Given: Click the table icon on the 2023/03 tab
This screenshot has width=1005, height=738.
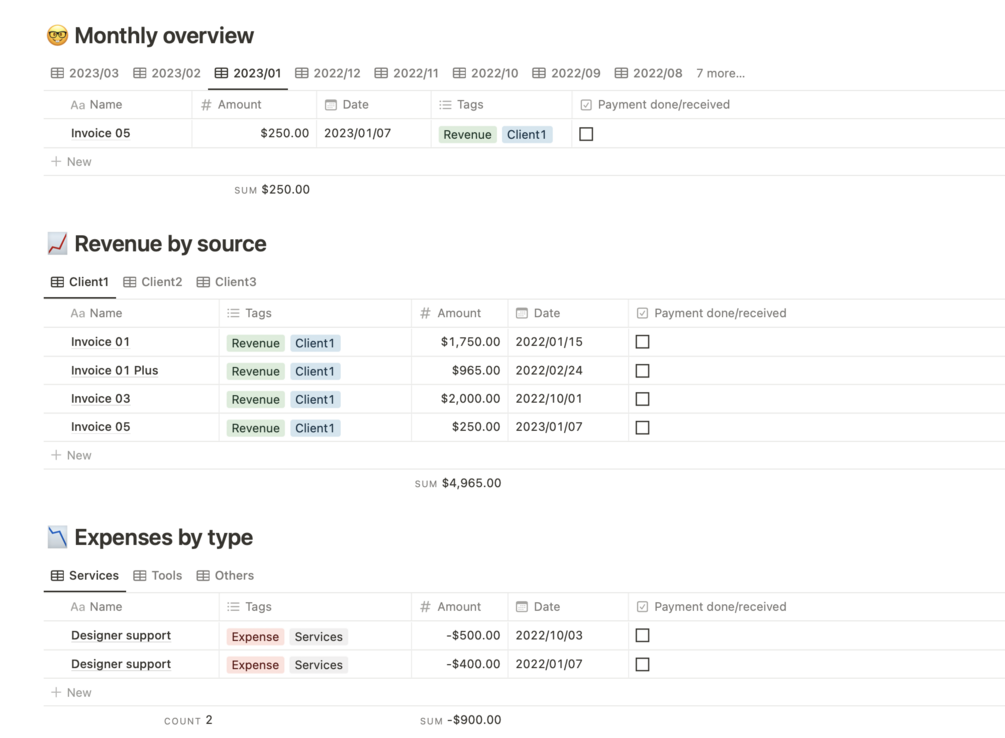Looking at the screenshot, I should click(58, 73).
